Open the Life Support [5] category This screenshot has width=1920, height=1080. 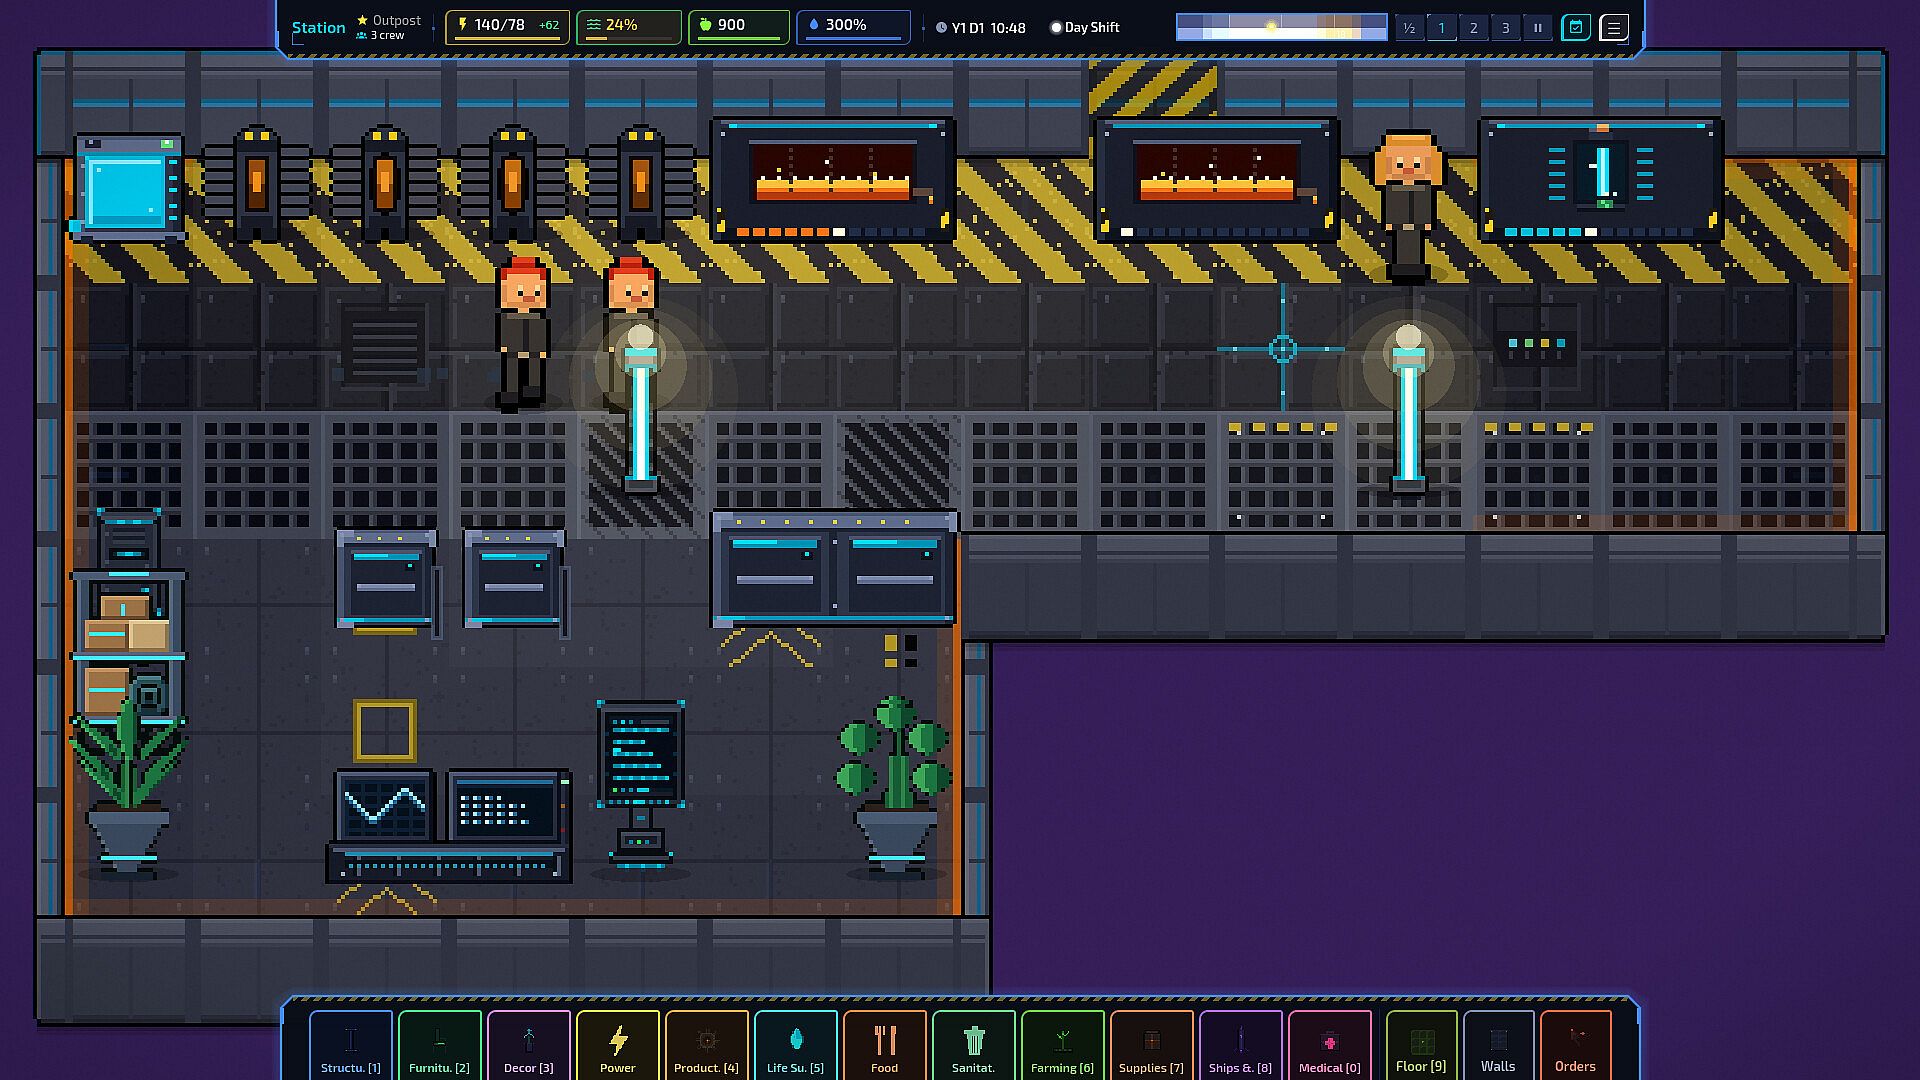[796, 1046]
